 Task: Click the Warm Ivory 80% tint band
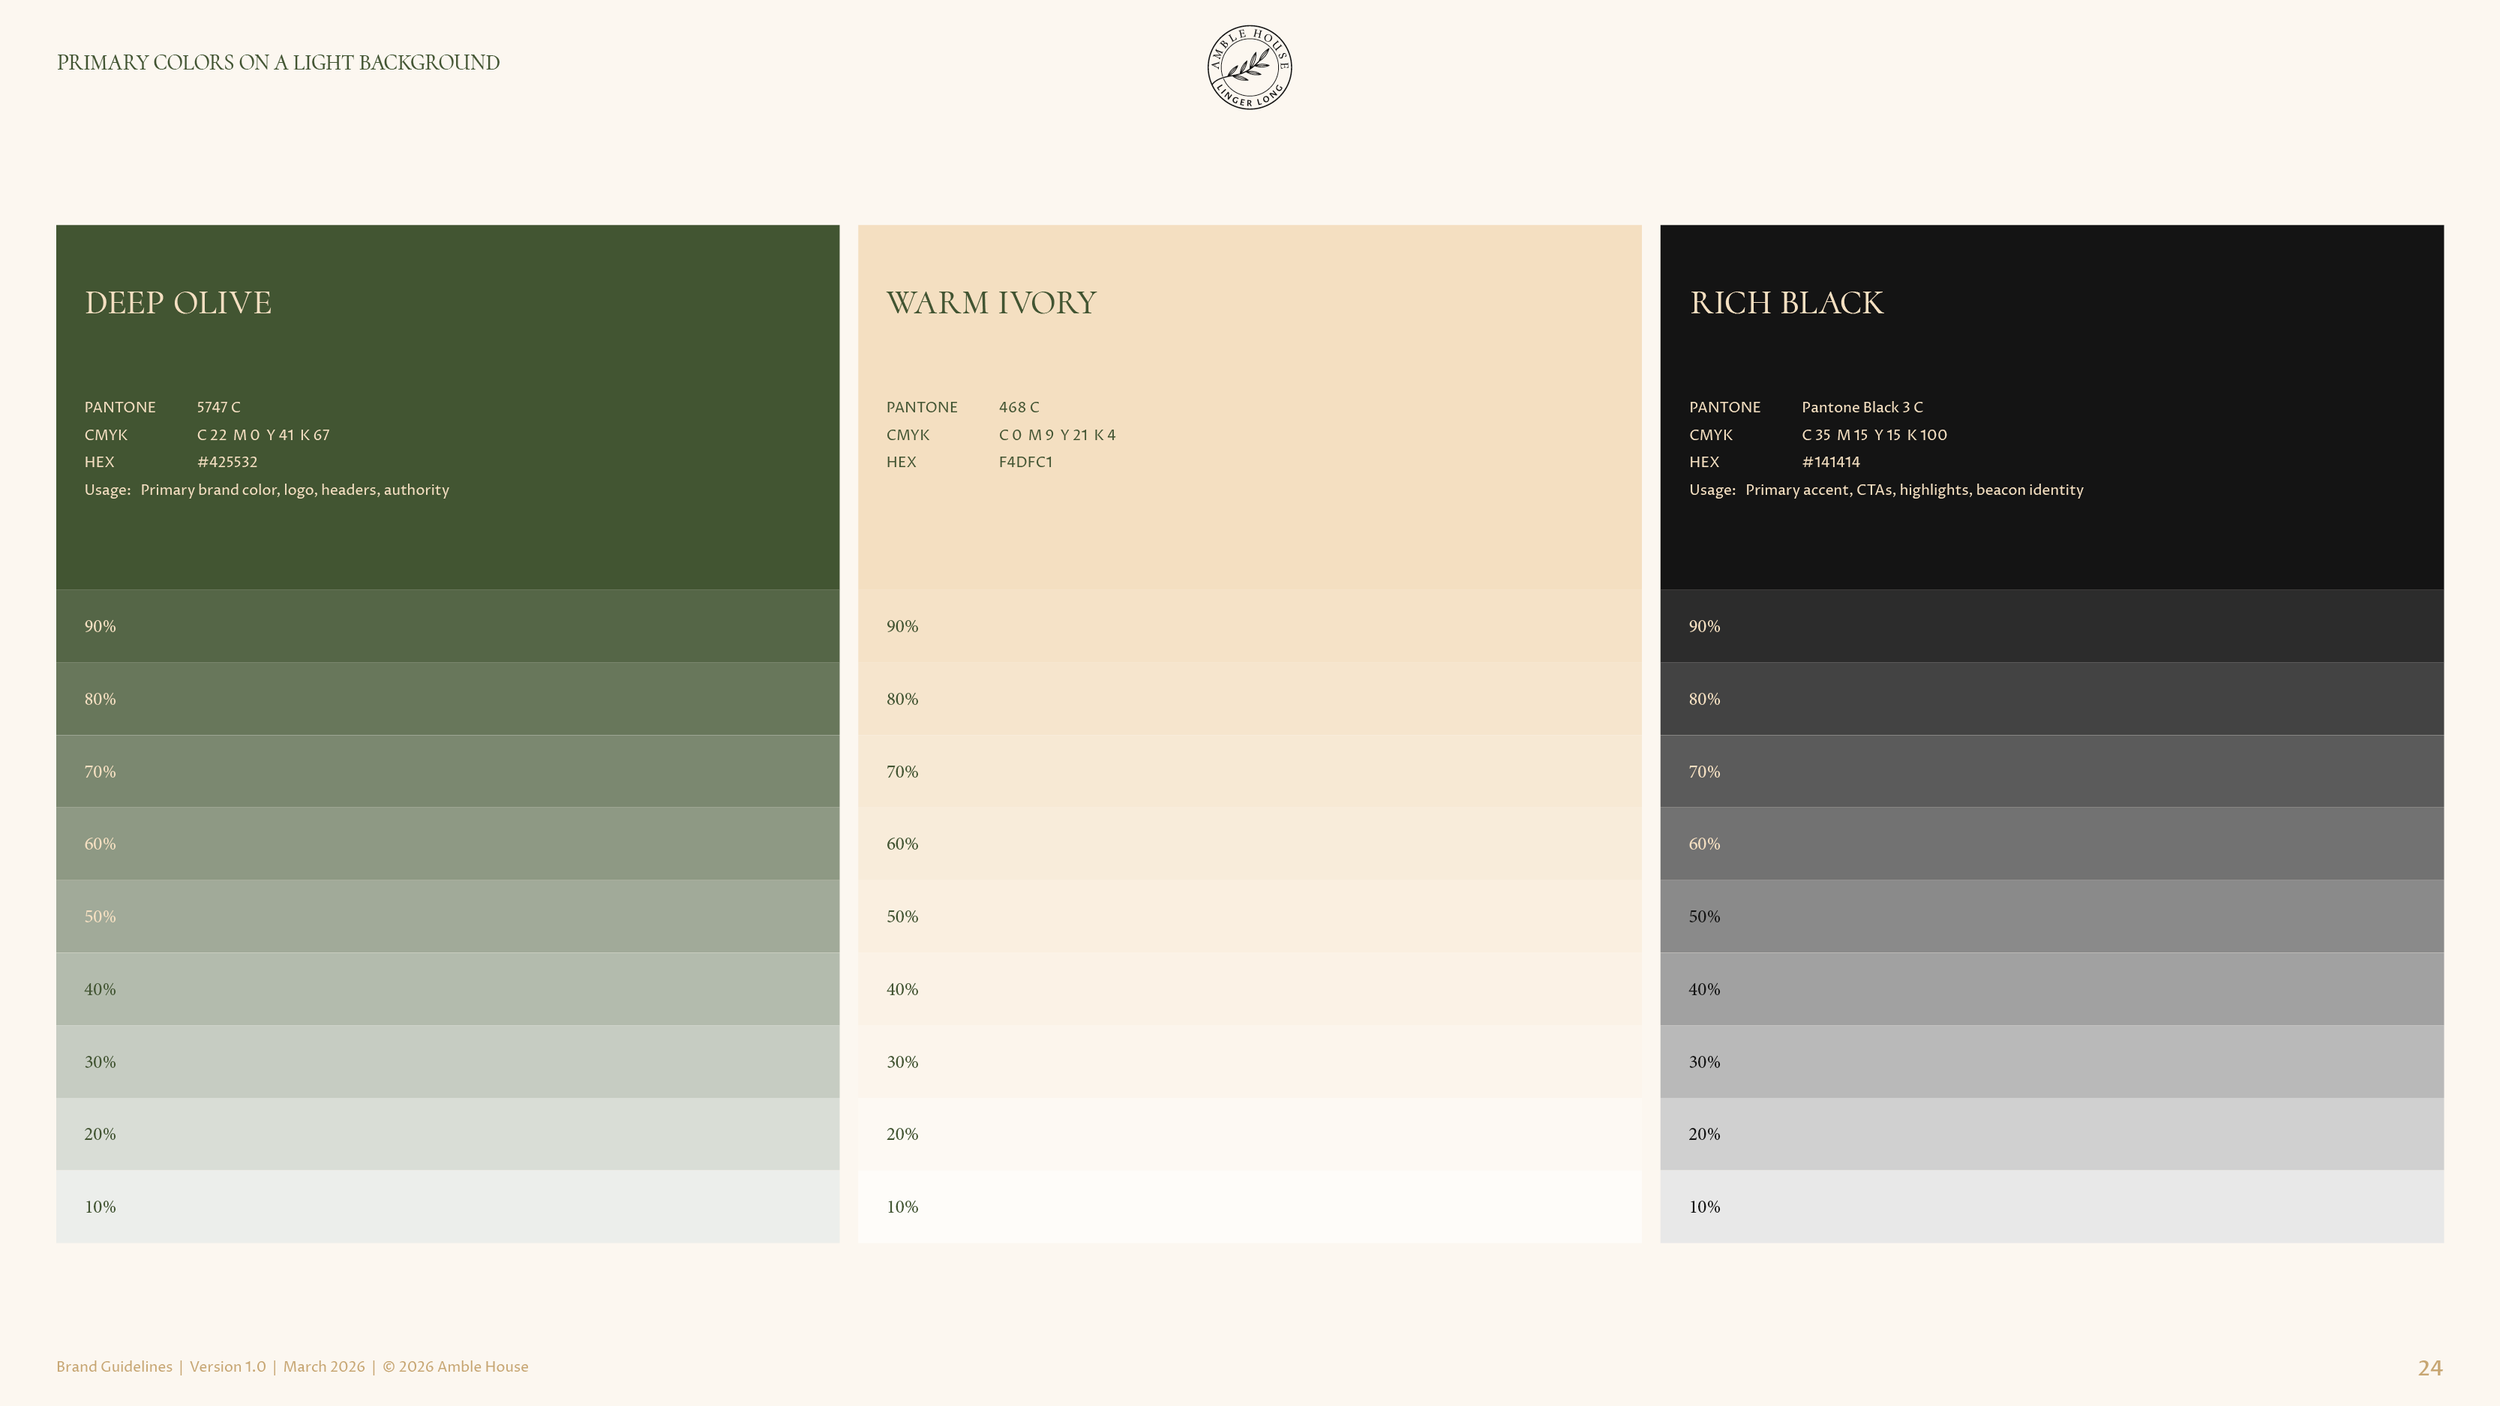coord(1250,699)
